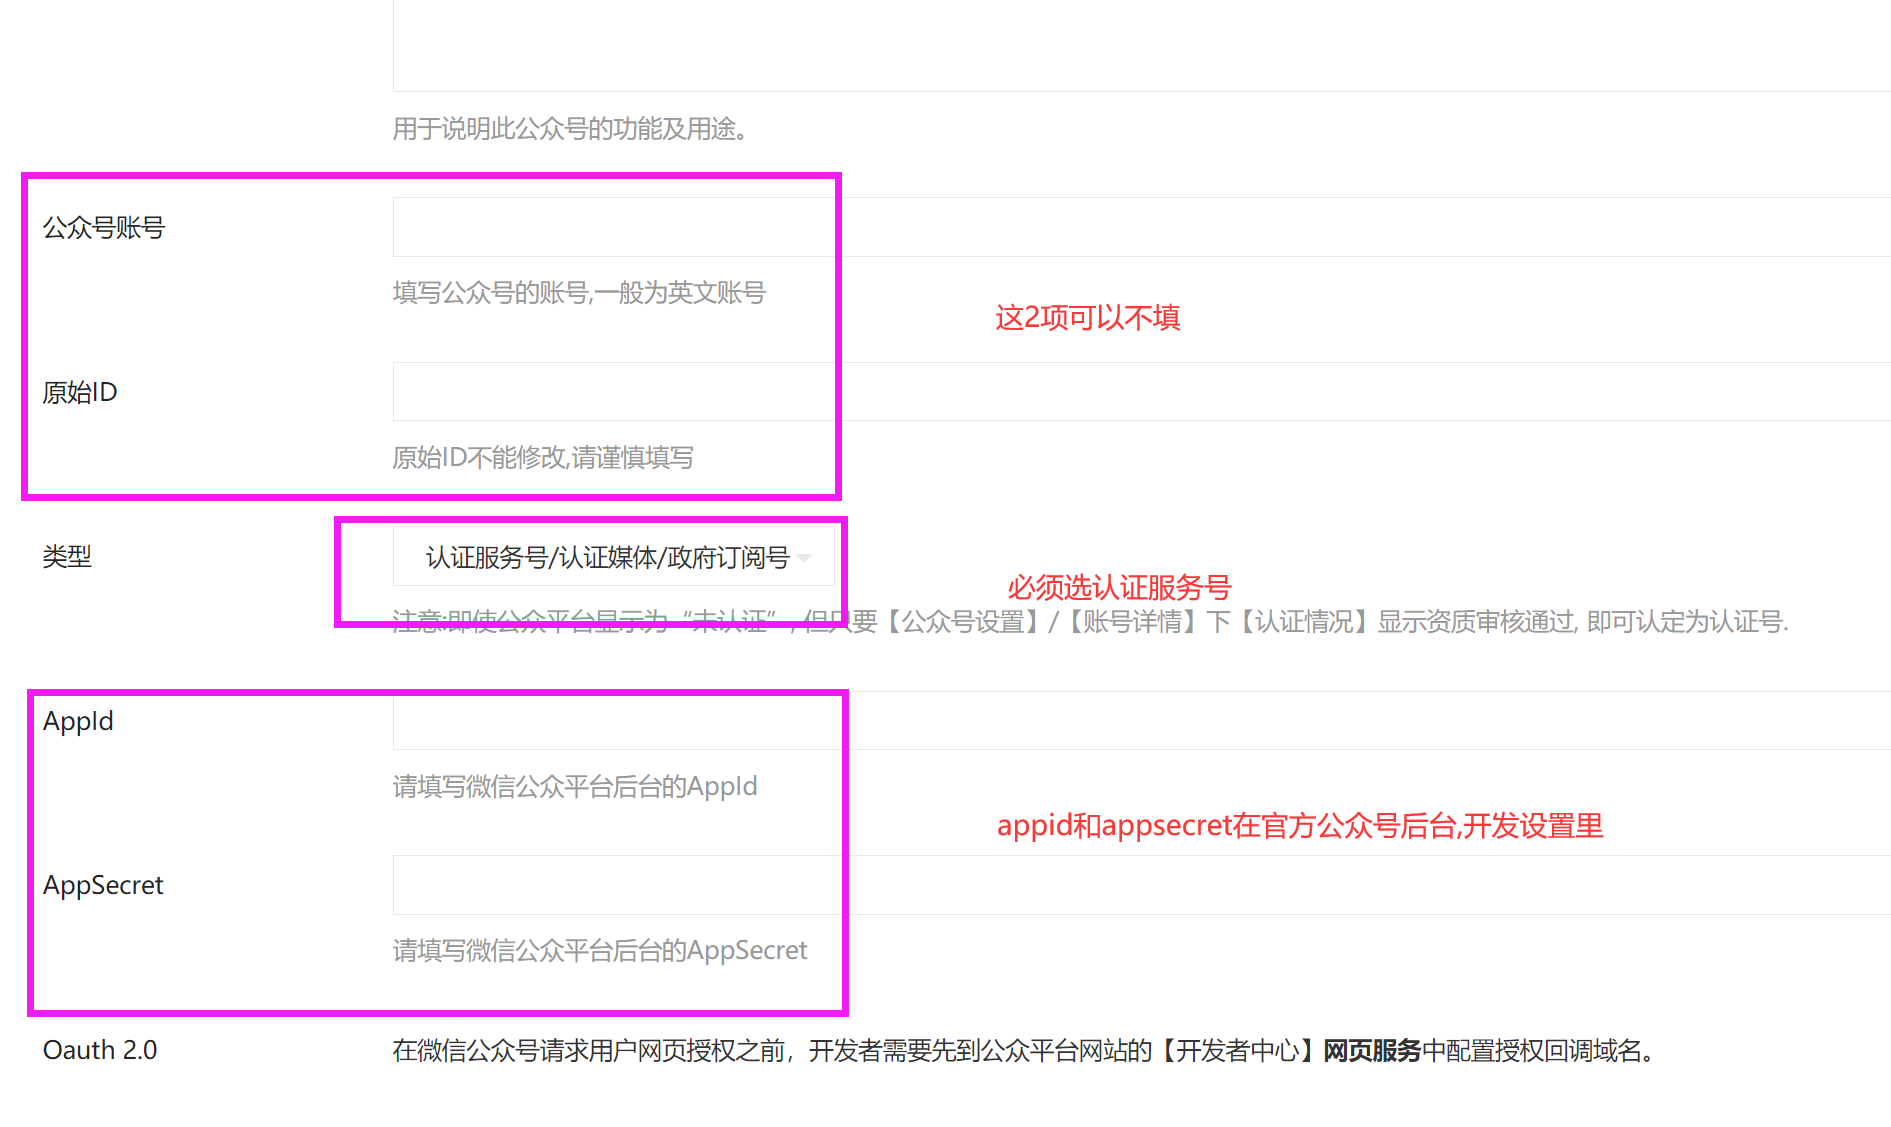Image resolution: width=1891 pixels, height=1127 pixels.
Task: Click the AppId input field
Action: [1141, 720]
